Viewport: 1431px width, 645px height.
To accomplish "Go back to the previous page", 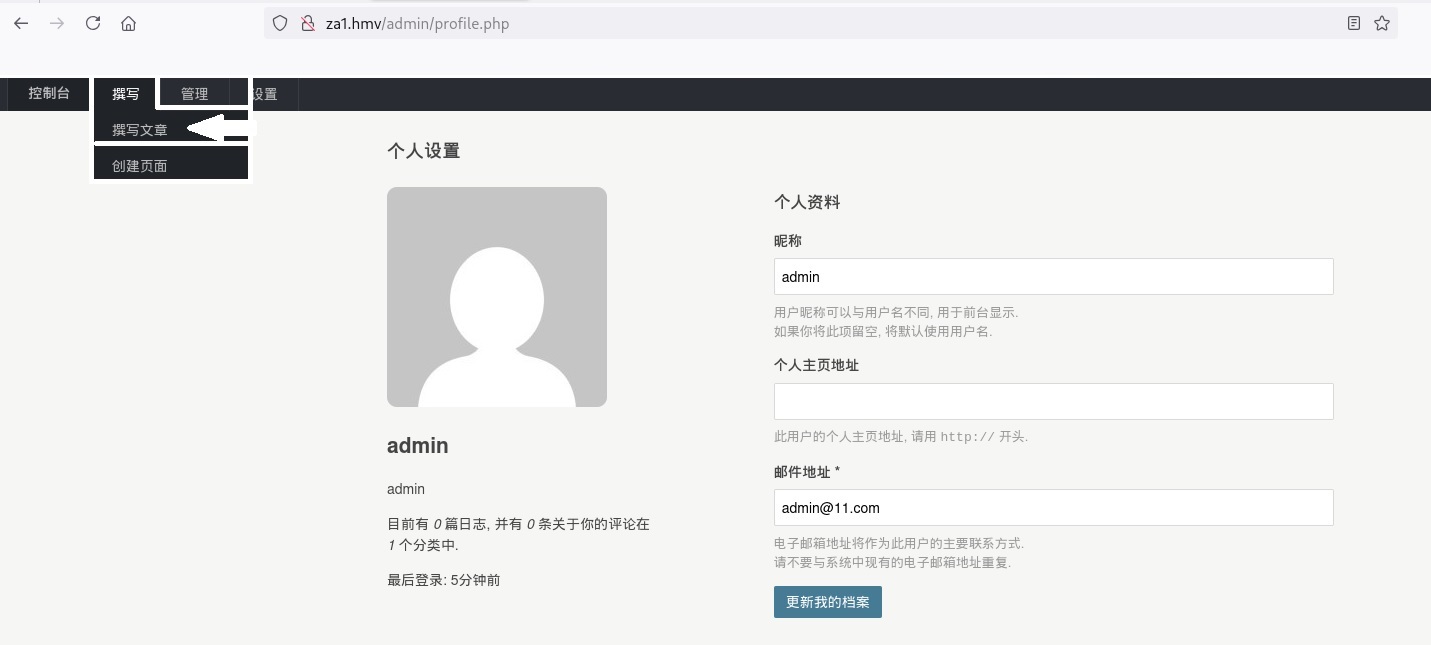I will [21, 23].
